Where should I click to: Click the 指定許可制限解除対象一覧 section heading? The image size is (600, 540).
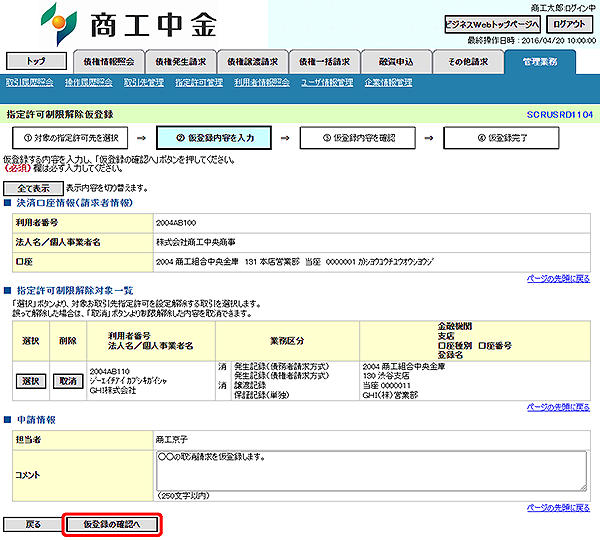click(75, 290)
